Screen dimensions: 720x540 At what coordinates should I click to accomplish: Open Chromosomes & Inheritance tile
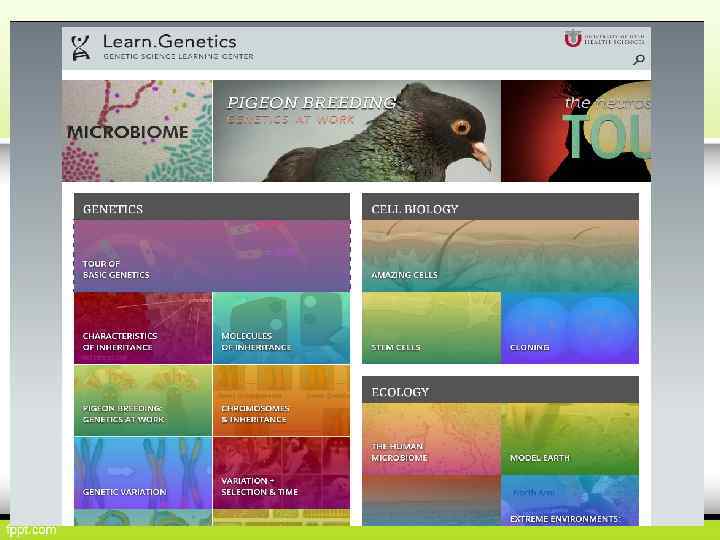281,400
